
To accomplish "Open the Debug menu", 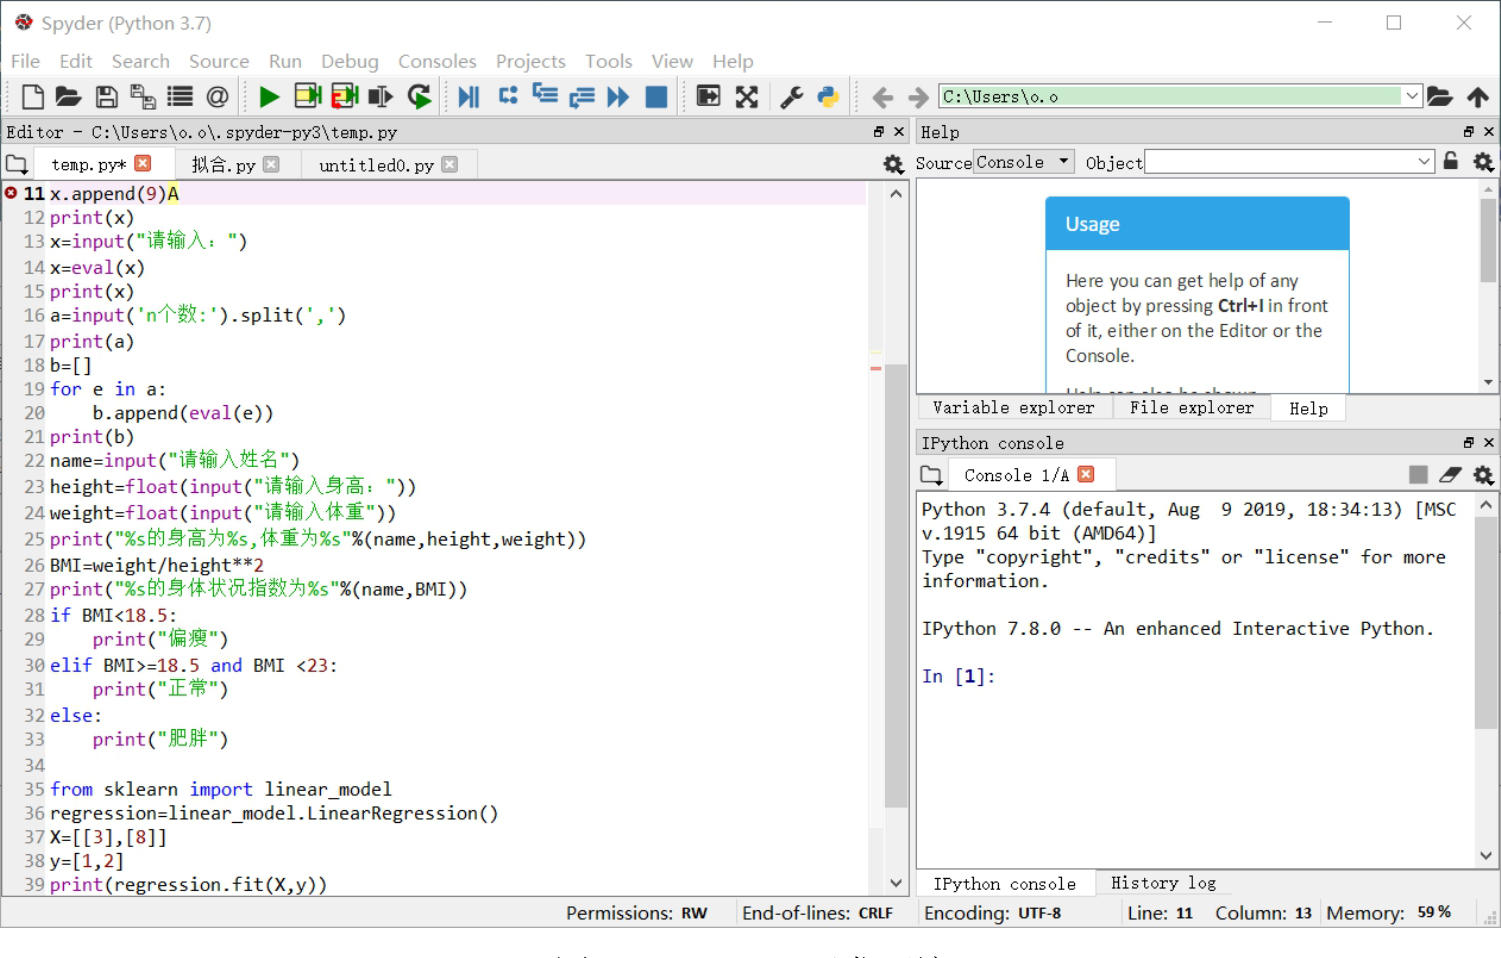I will click(x=349, y=62).
